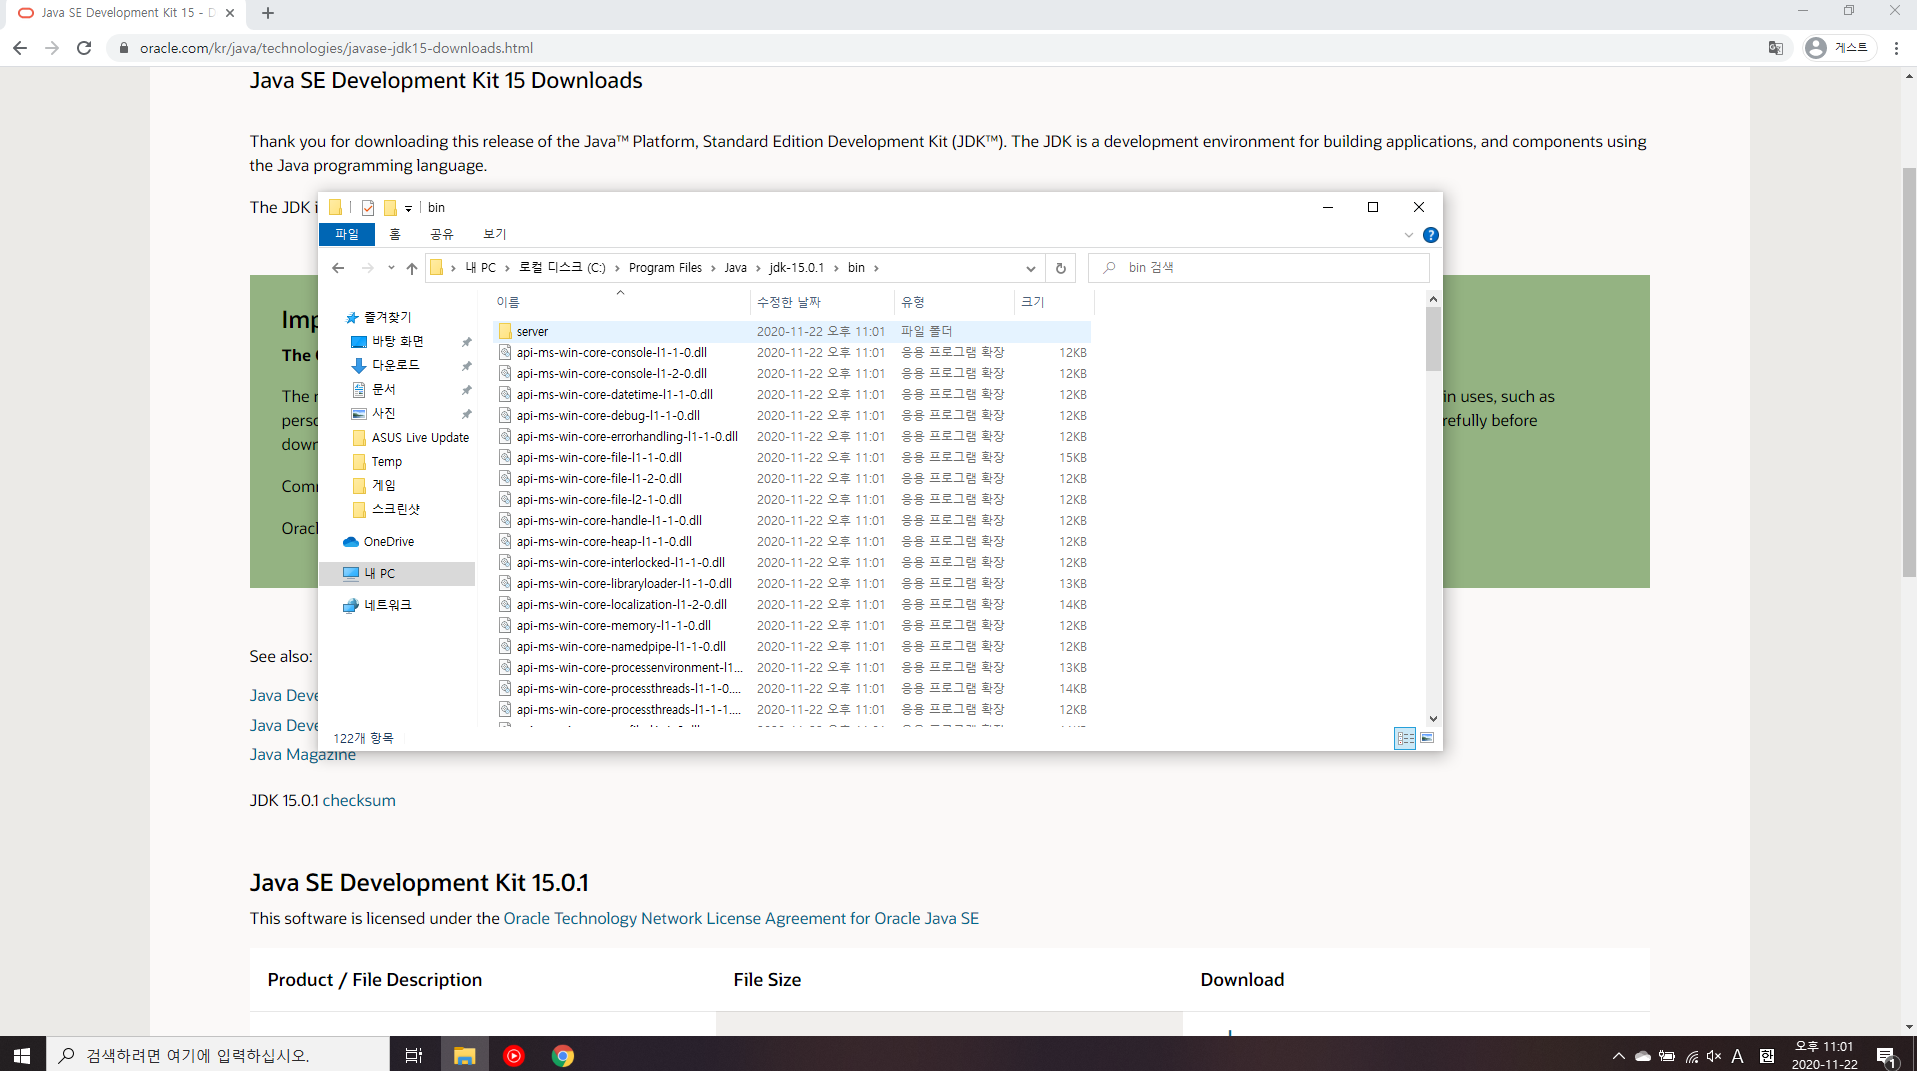The width and height of the screenshot is (1917, 1071).
Task: Open Task View on the taskbar
Action: (x=413, y=1055)
